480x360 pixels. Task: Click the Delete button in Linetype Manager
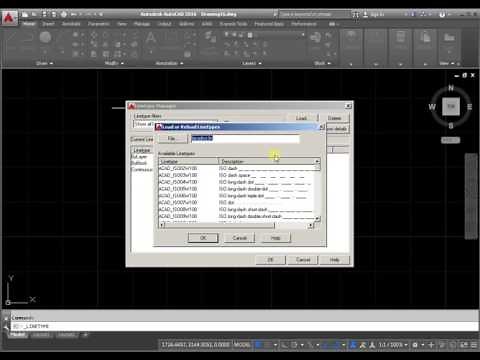[x=334, y=118]
